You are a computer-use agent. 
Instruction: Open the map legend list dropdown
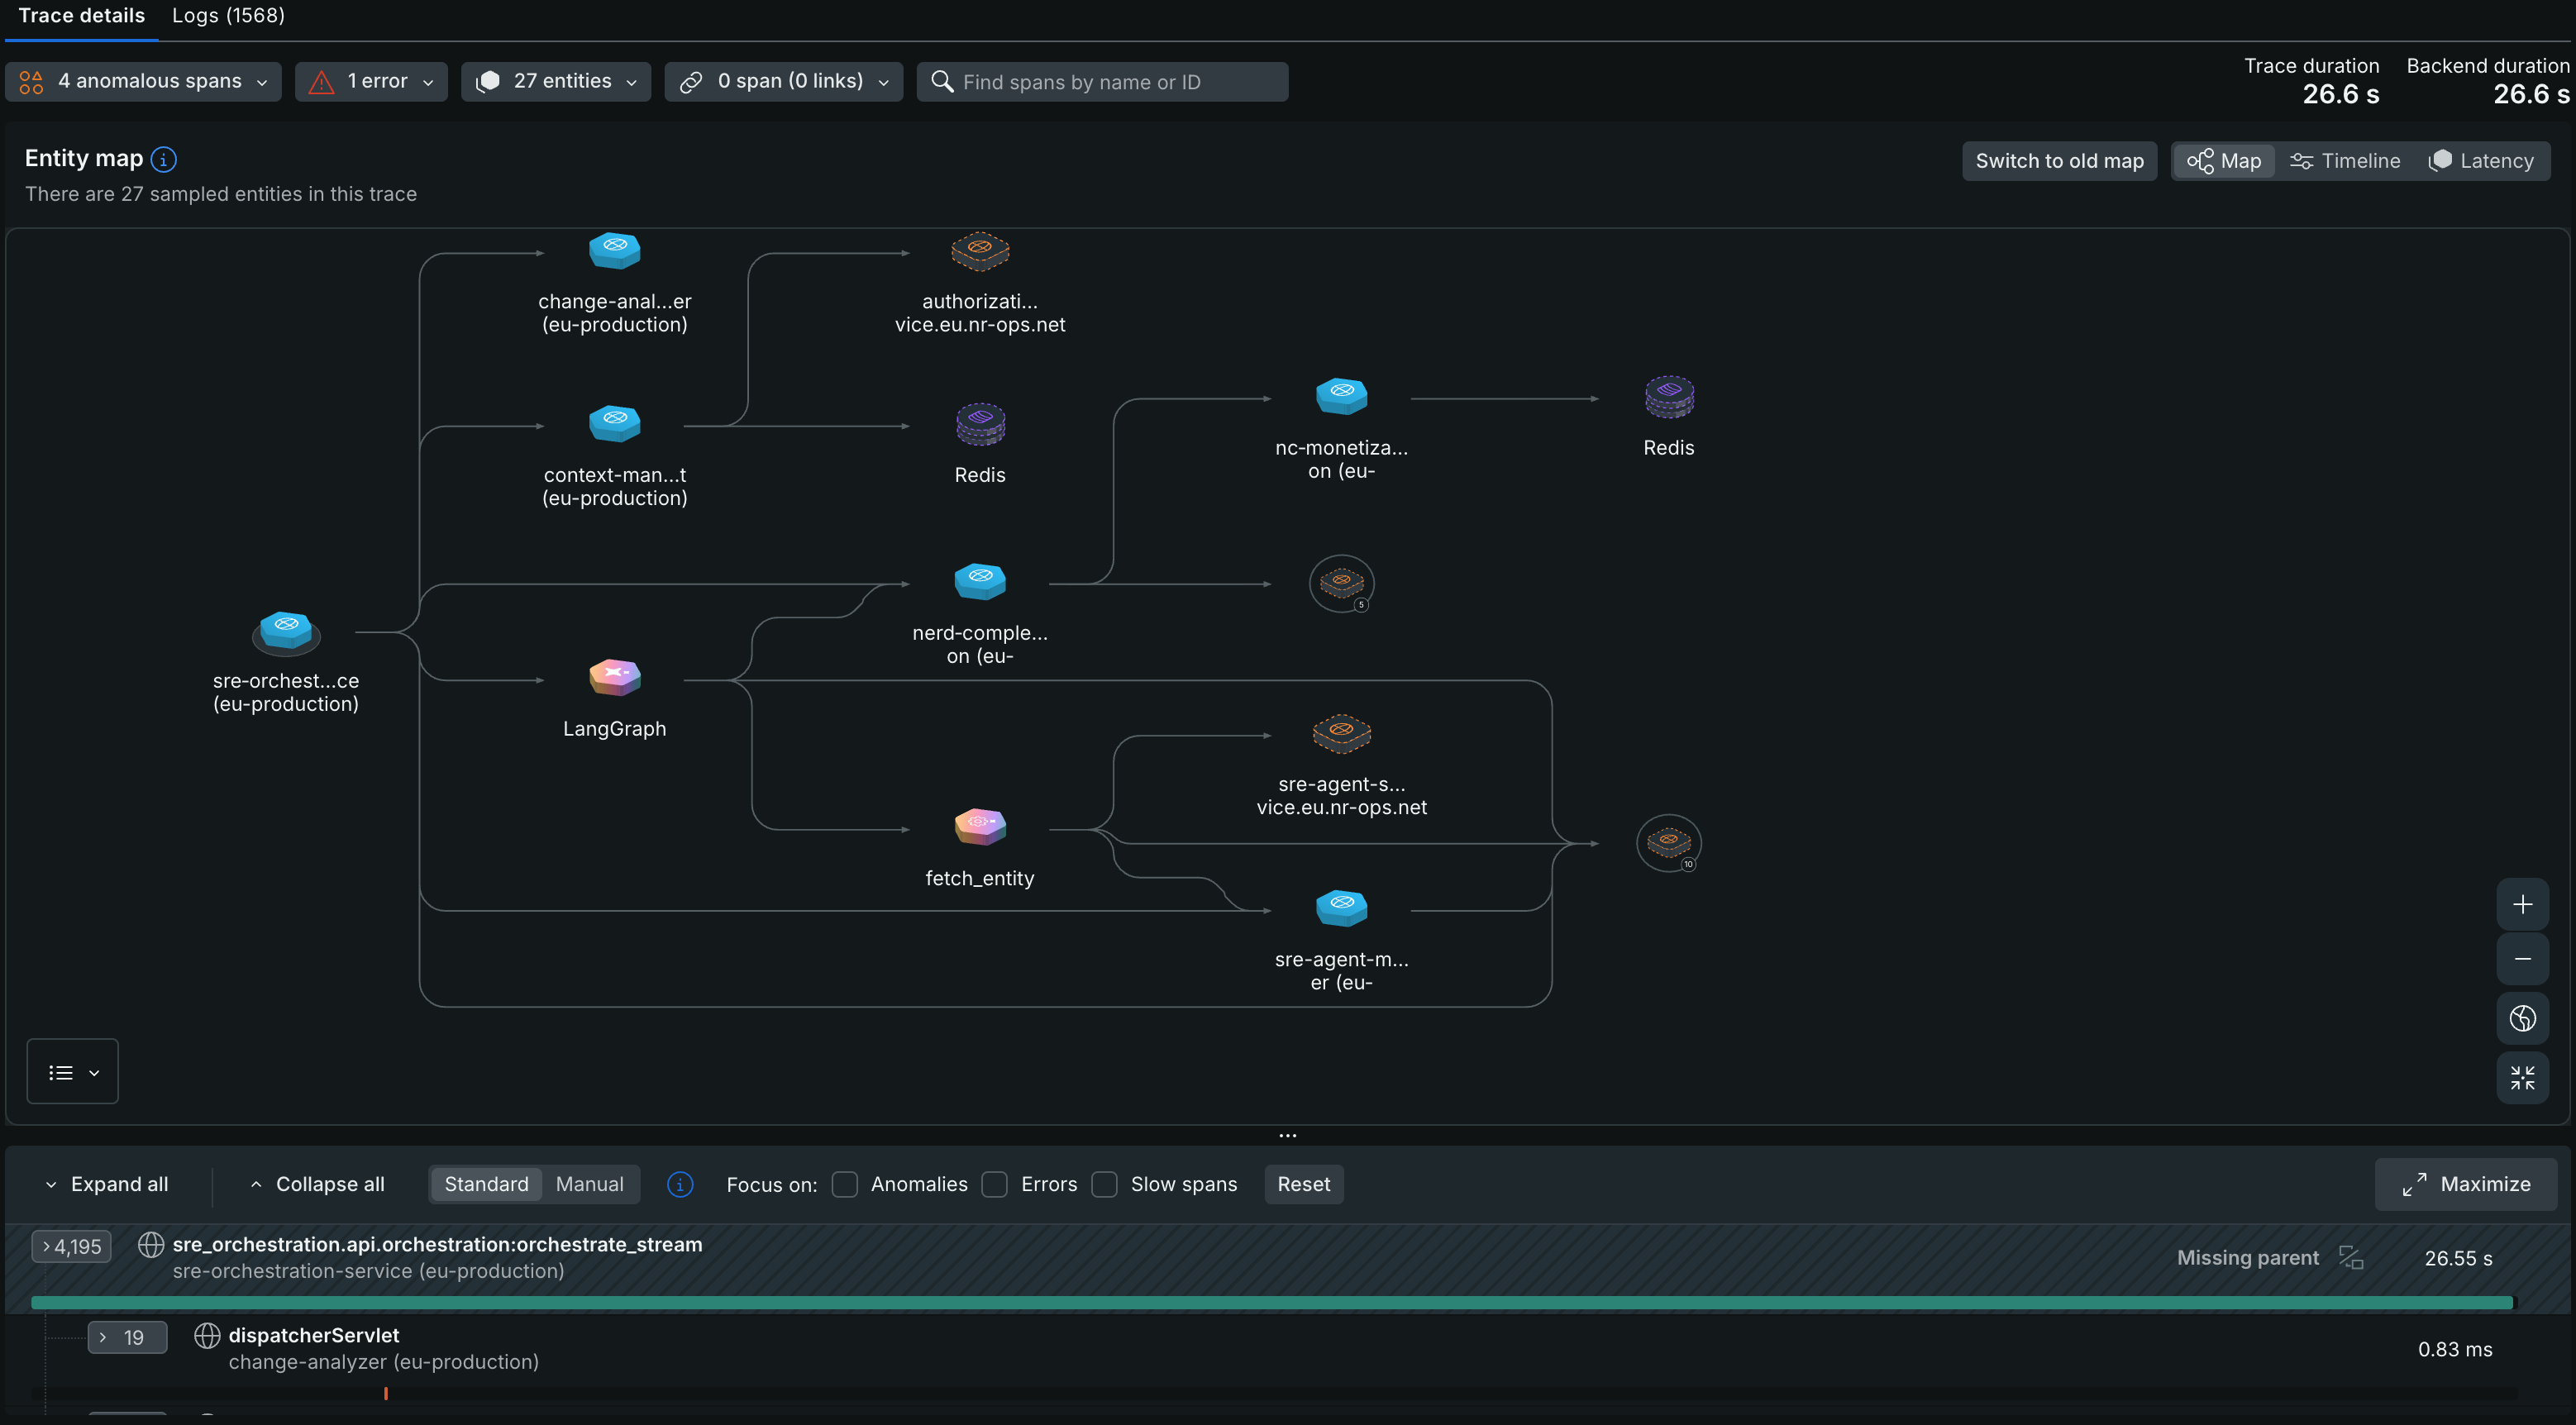coord(73,1072)
